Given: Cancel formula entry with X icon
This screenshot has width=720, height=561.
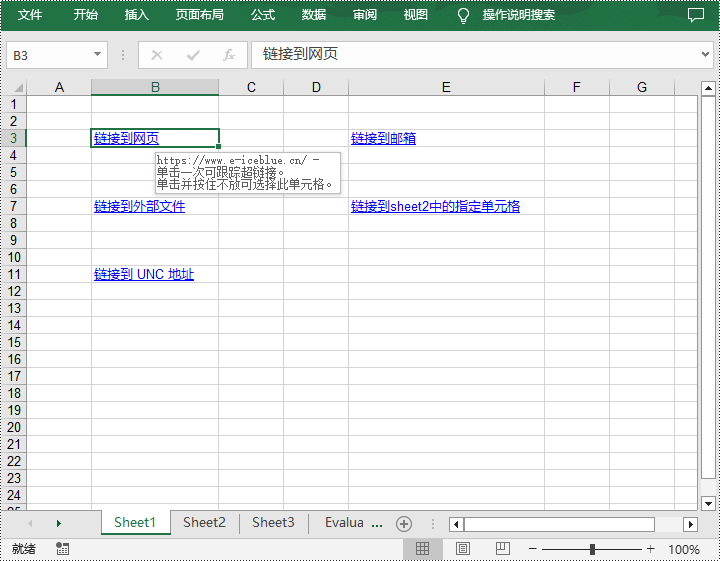Looking at the screenshot, I should 157,56.
